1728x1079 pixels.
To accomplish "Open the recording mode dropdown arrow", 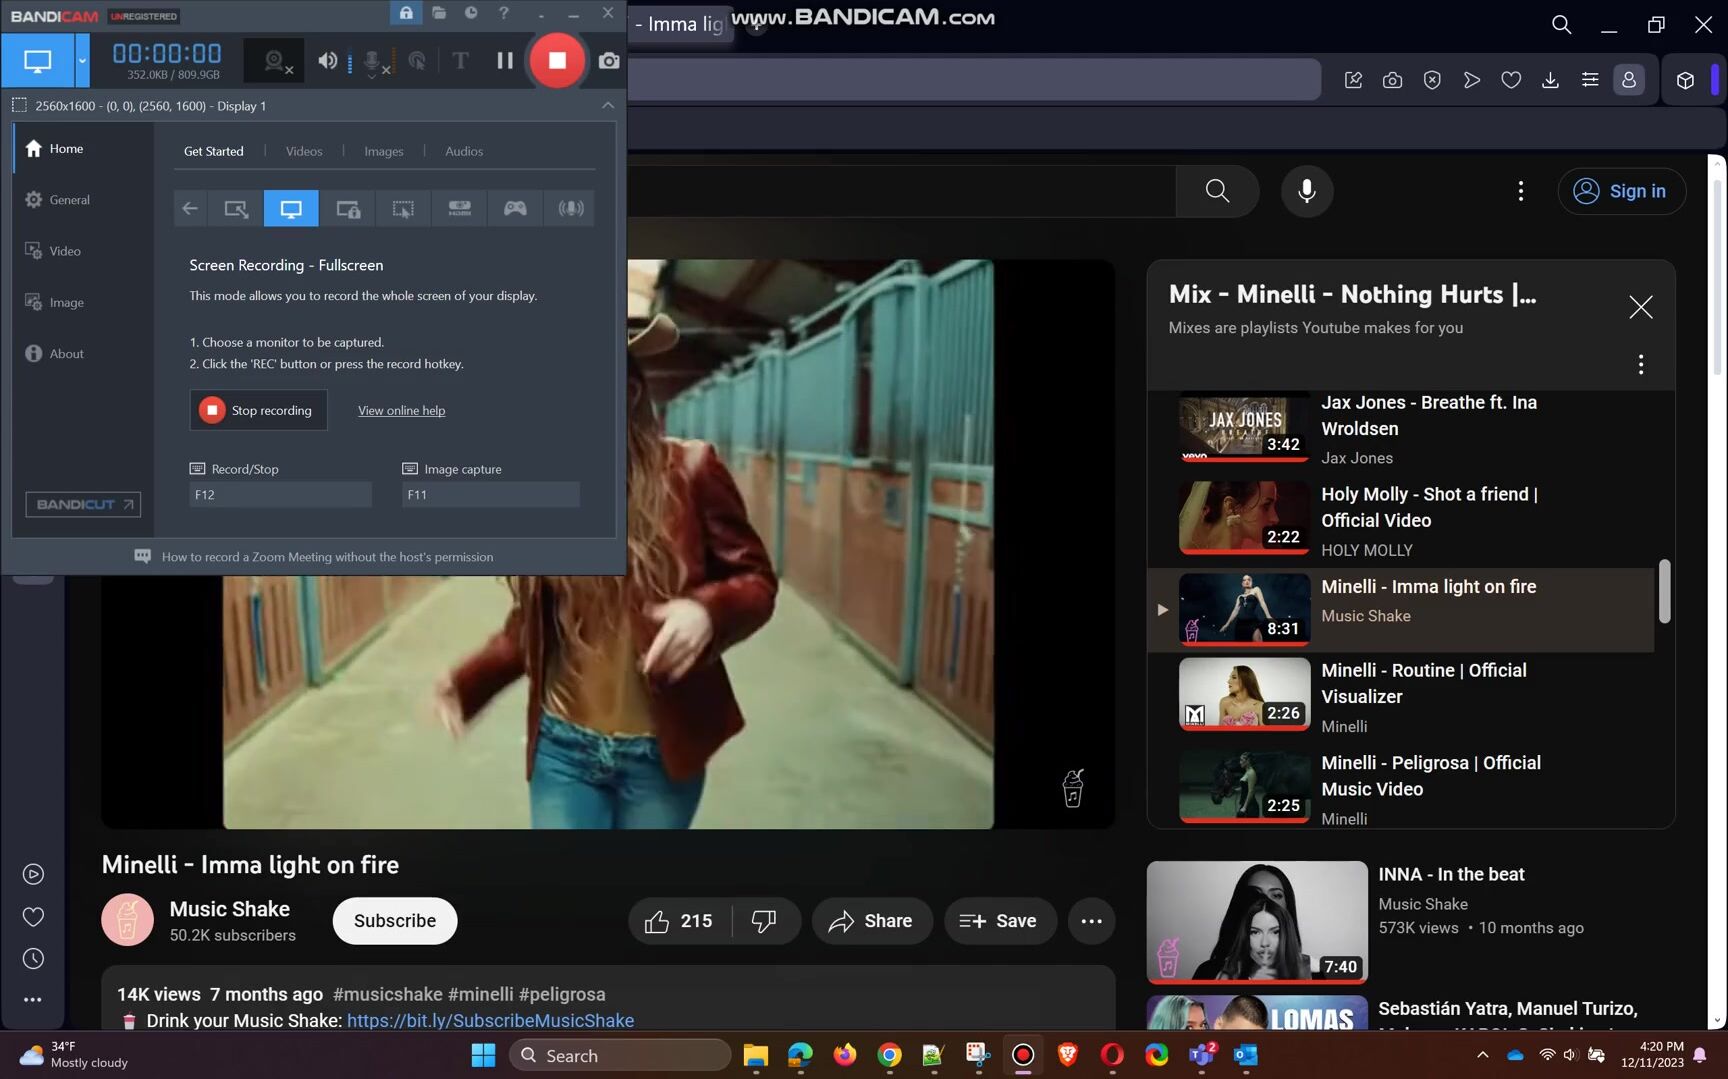I will click(x=82, y=61).
